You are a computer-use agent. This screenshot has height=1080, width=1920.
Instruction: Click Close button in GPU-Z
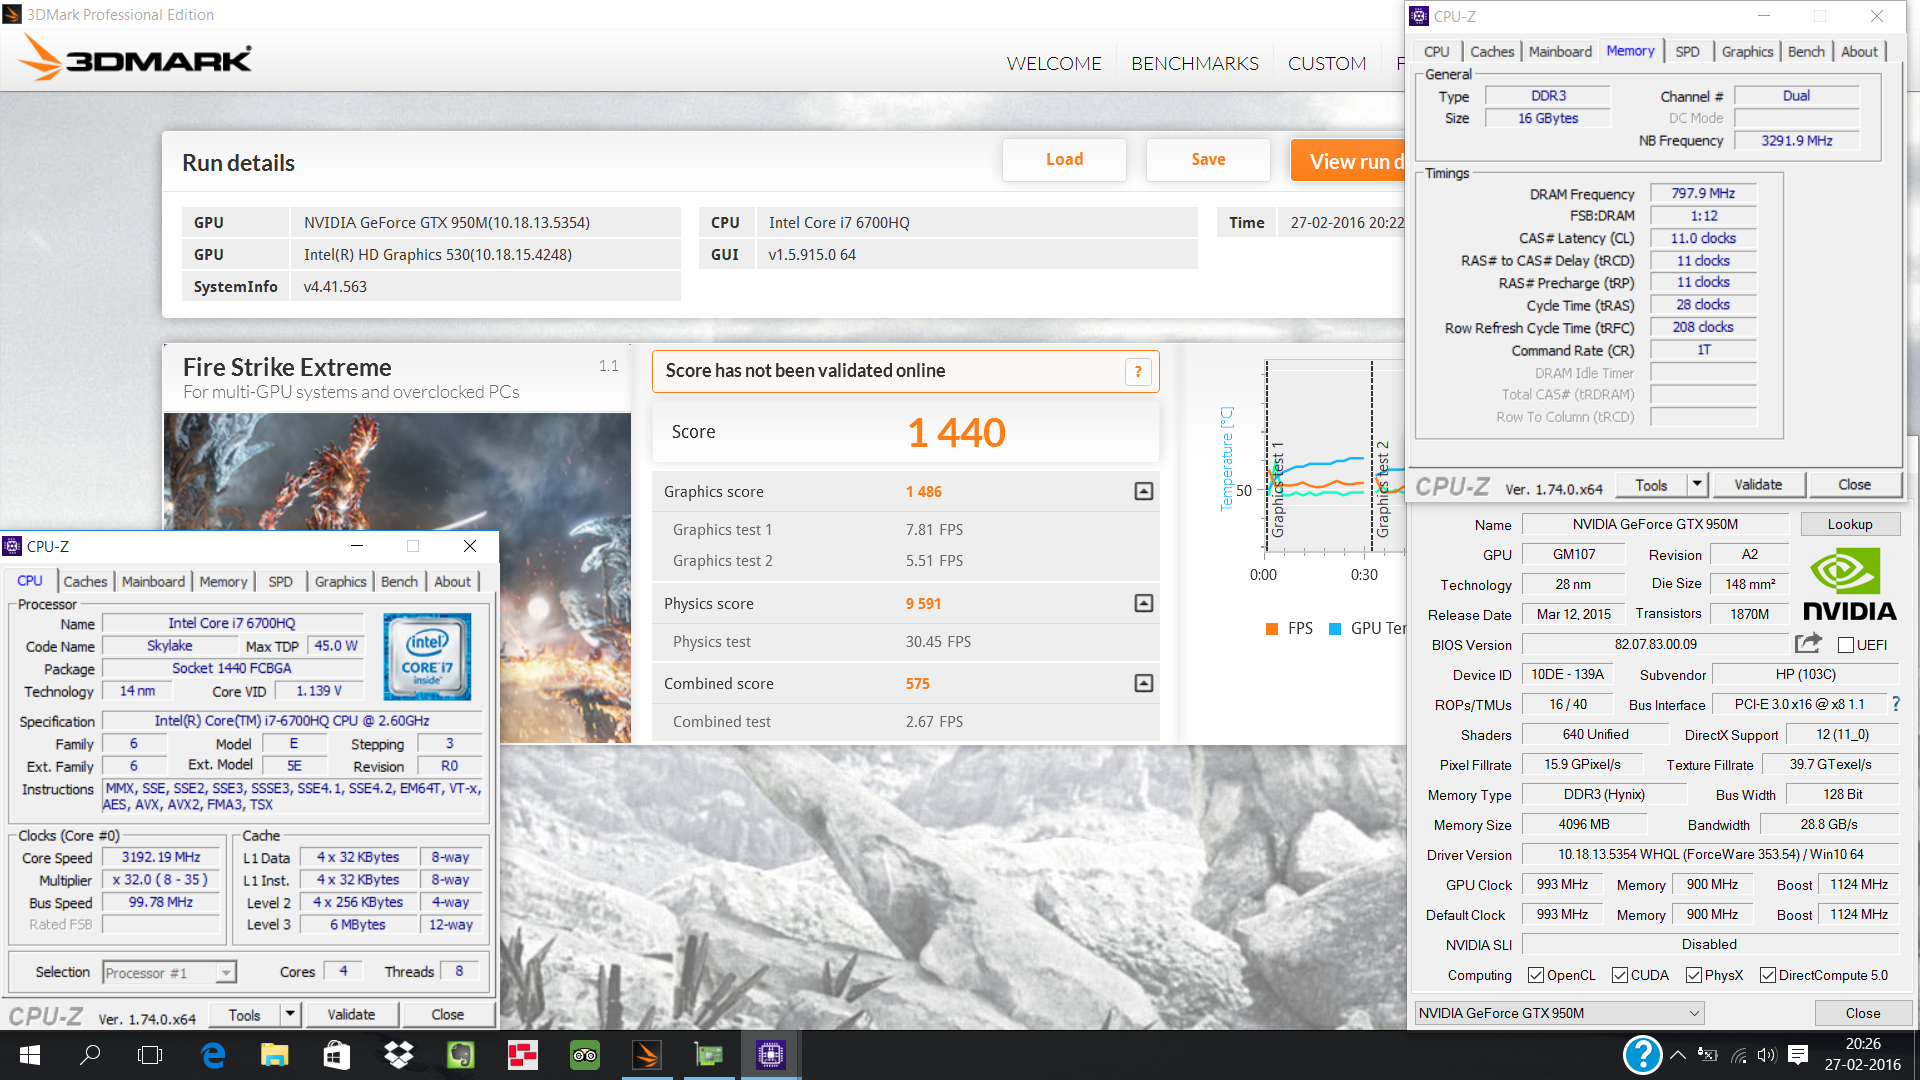[1862, 1013]
